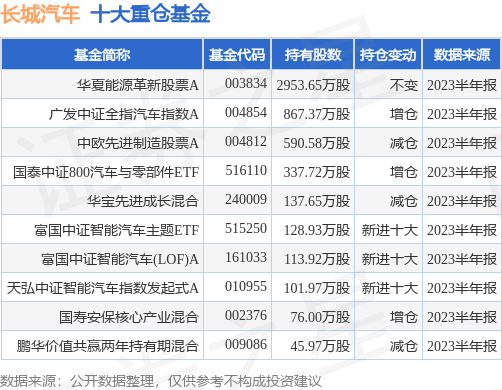Click 2023半年报 in the 515250 row
Screen dimensions: 502x390
462,230
